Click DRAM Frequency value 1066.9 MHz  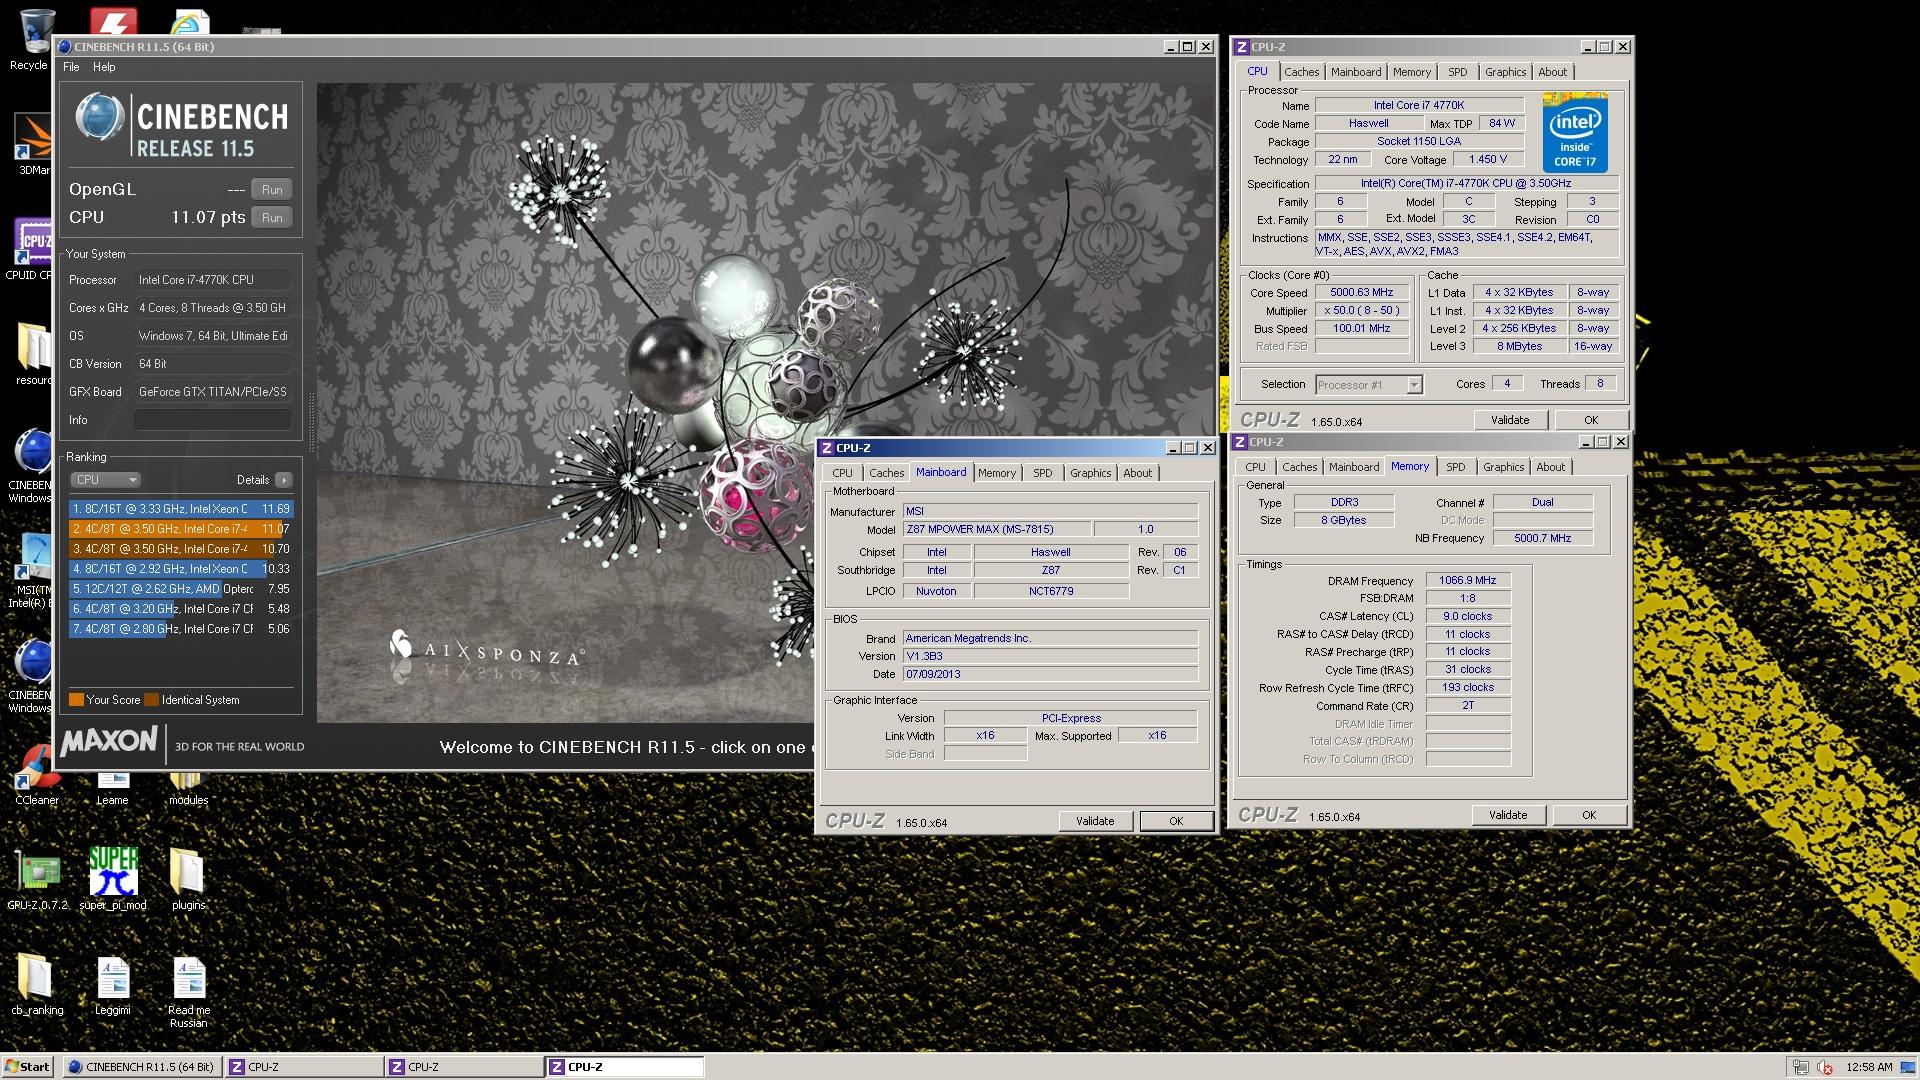[1468, 580]
